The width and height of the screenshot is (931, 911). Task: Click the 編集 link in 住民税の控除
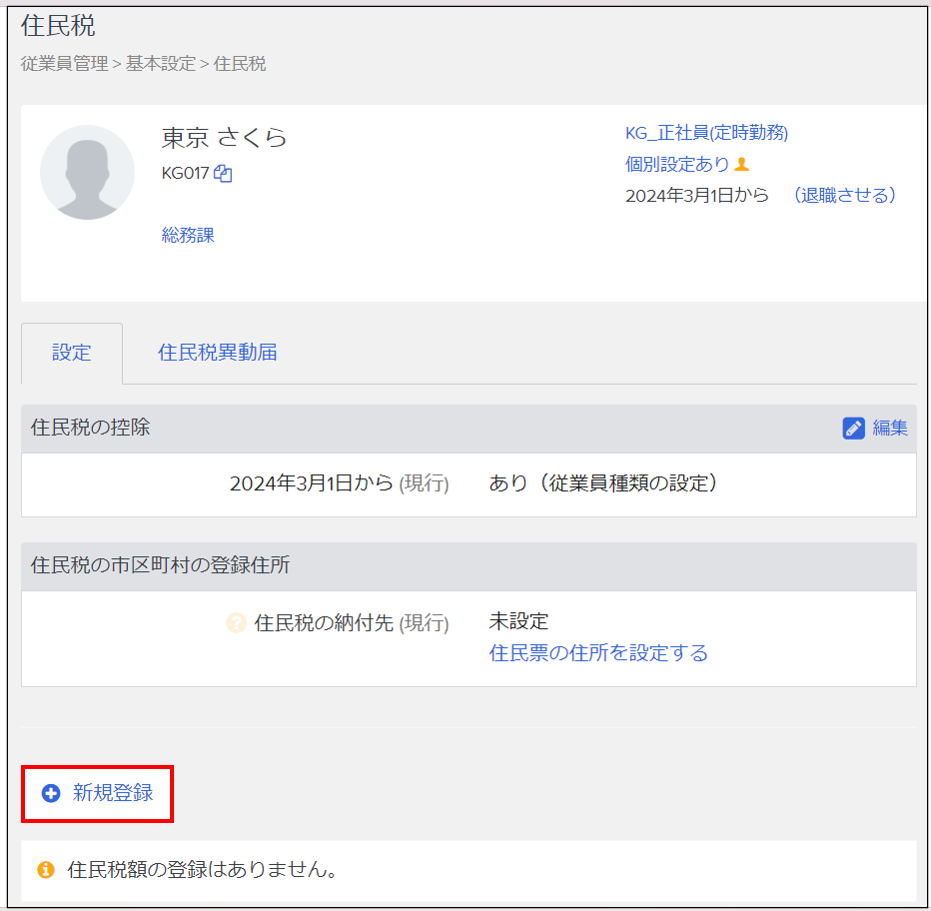click(889, 428)
